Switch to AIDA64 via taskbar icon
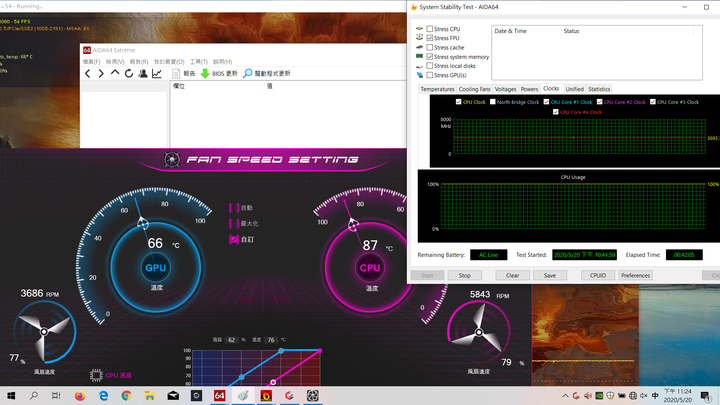720x405 pixels. [x=219, y=396]
